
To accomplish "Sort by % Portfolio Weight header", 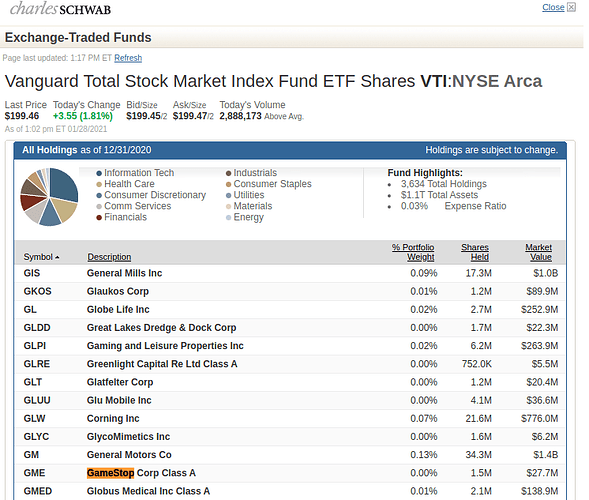I will click(413, 252).
